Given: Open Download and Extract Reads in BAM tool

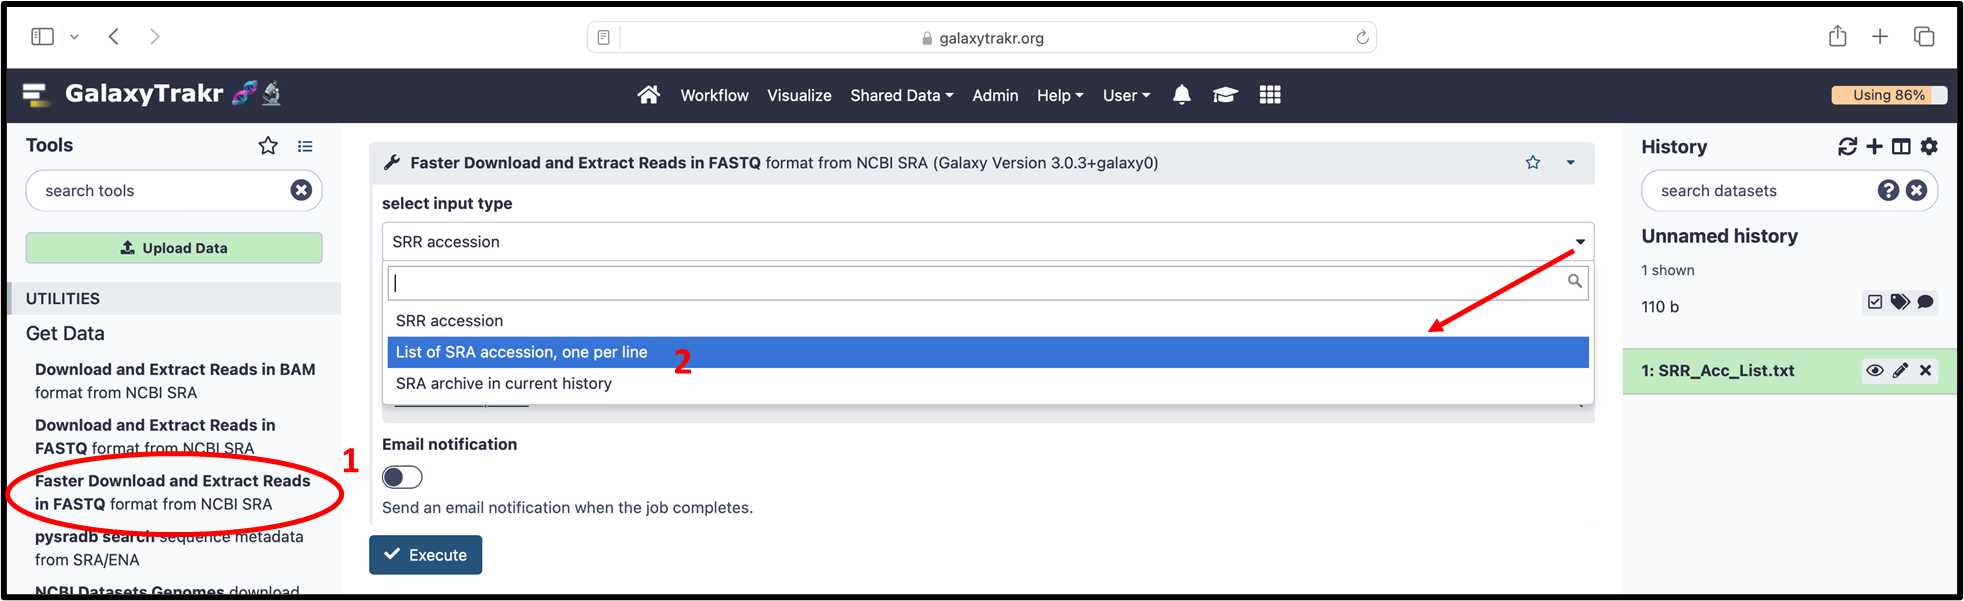Looking at the screenshot, I should point(175,381).
